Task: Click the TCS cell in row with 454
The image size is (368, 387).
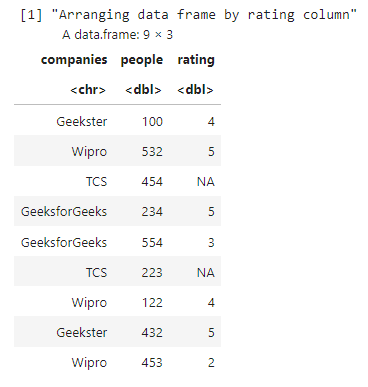Action: coord(96,182)
